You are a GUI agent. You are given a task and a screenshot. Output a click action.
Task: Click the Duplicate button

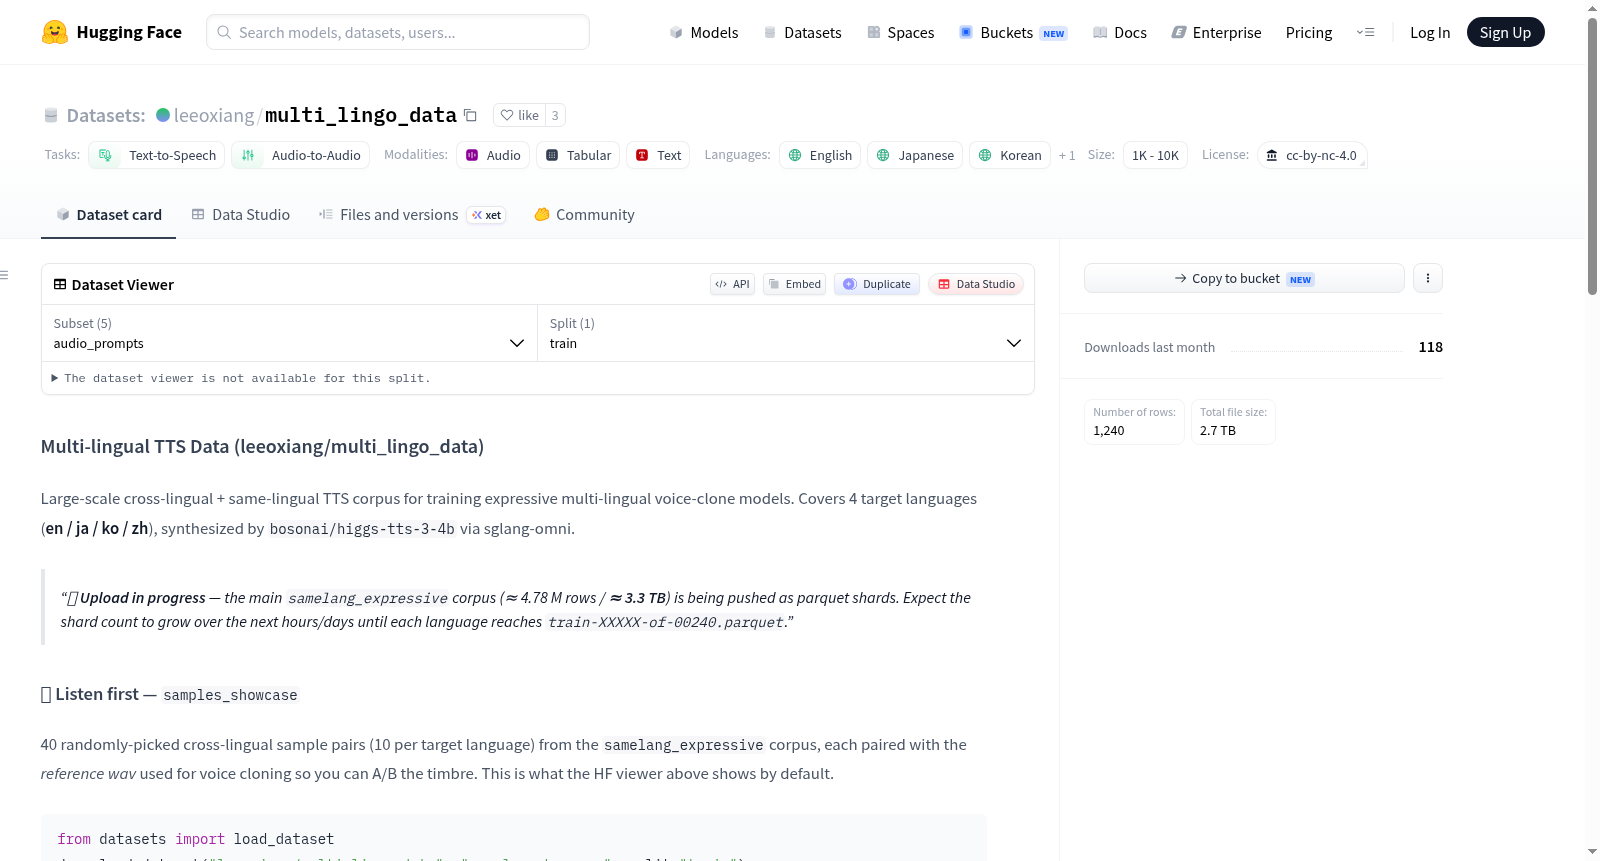click(877, 284)
